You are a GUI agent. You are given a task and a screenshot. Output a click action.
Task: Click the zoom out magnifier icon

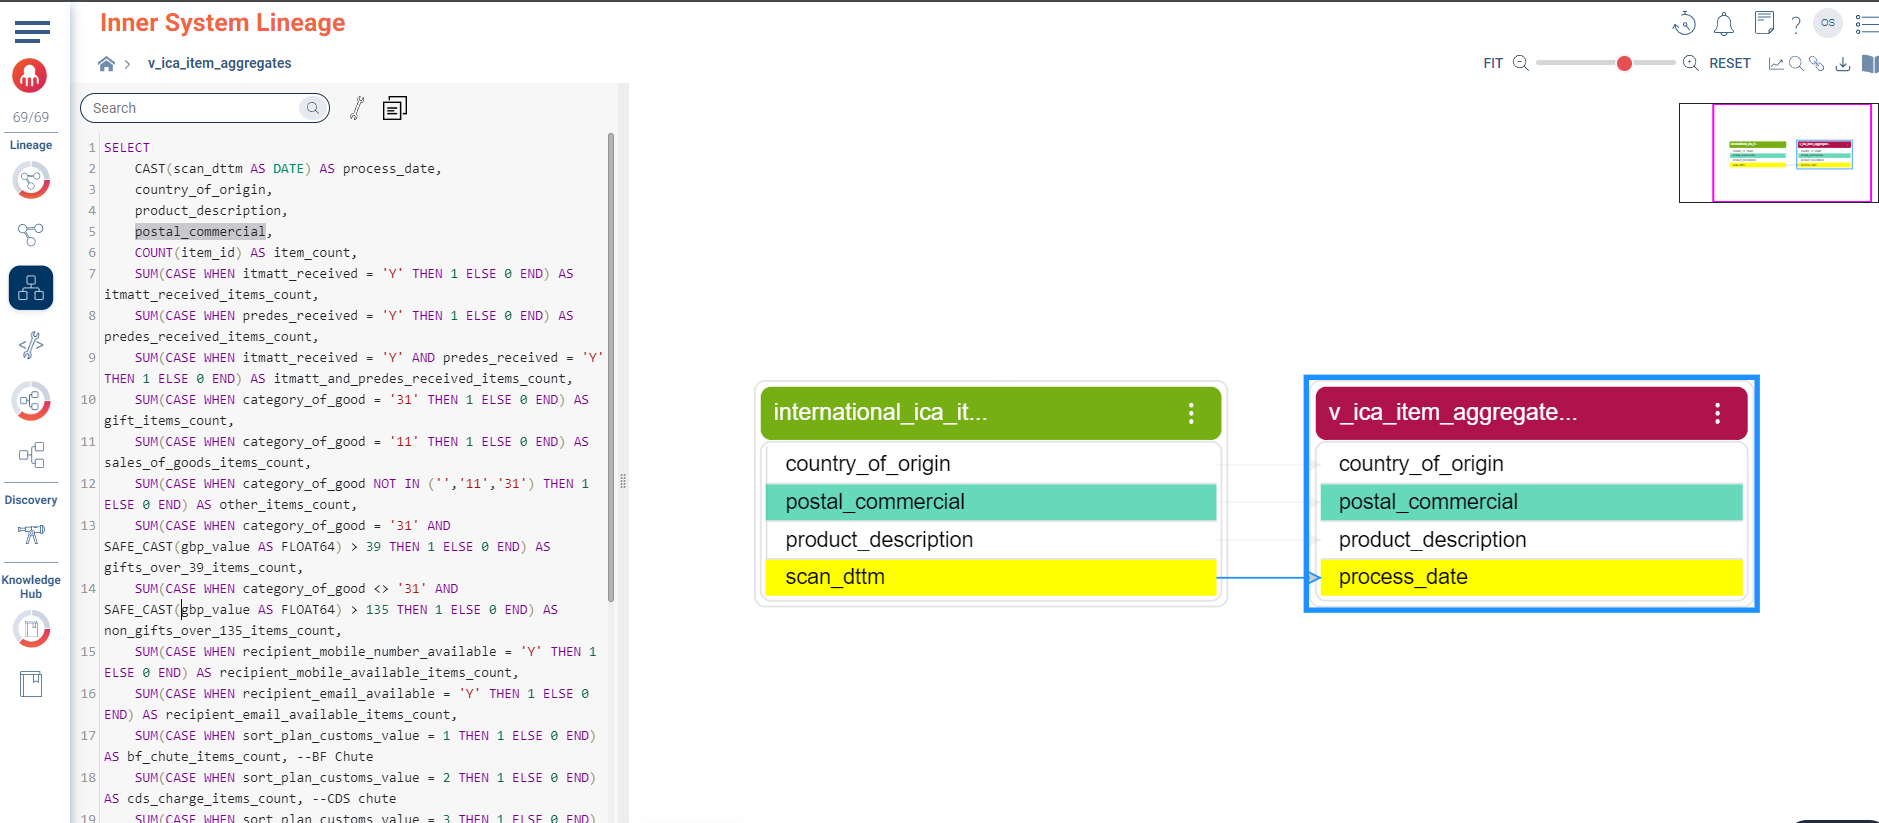[x=1521, y=63]
